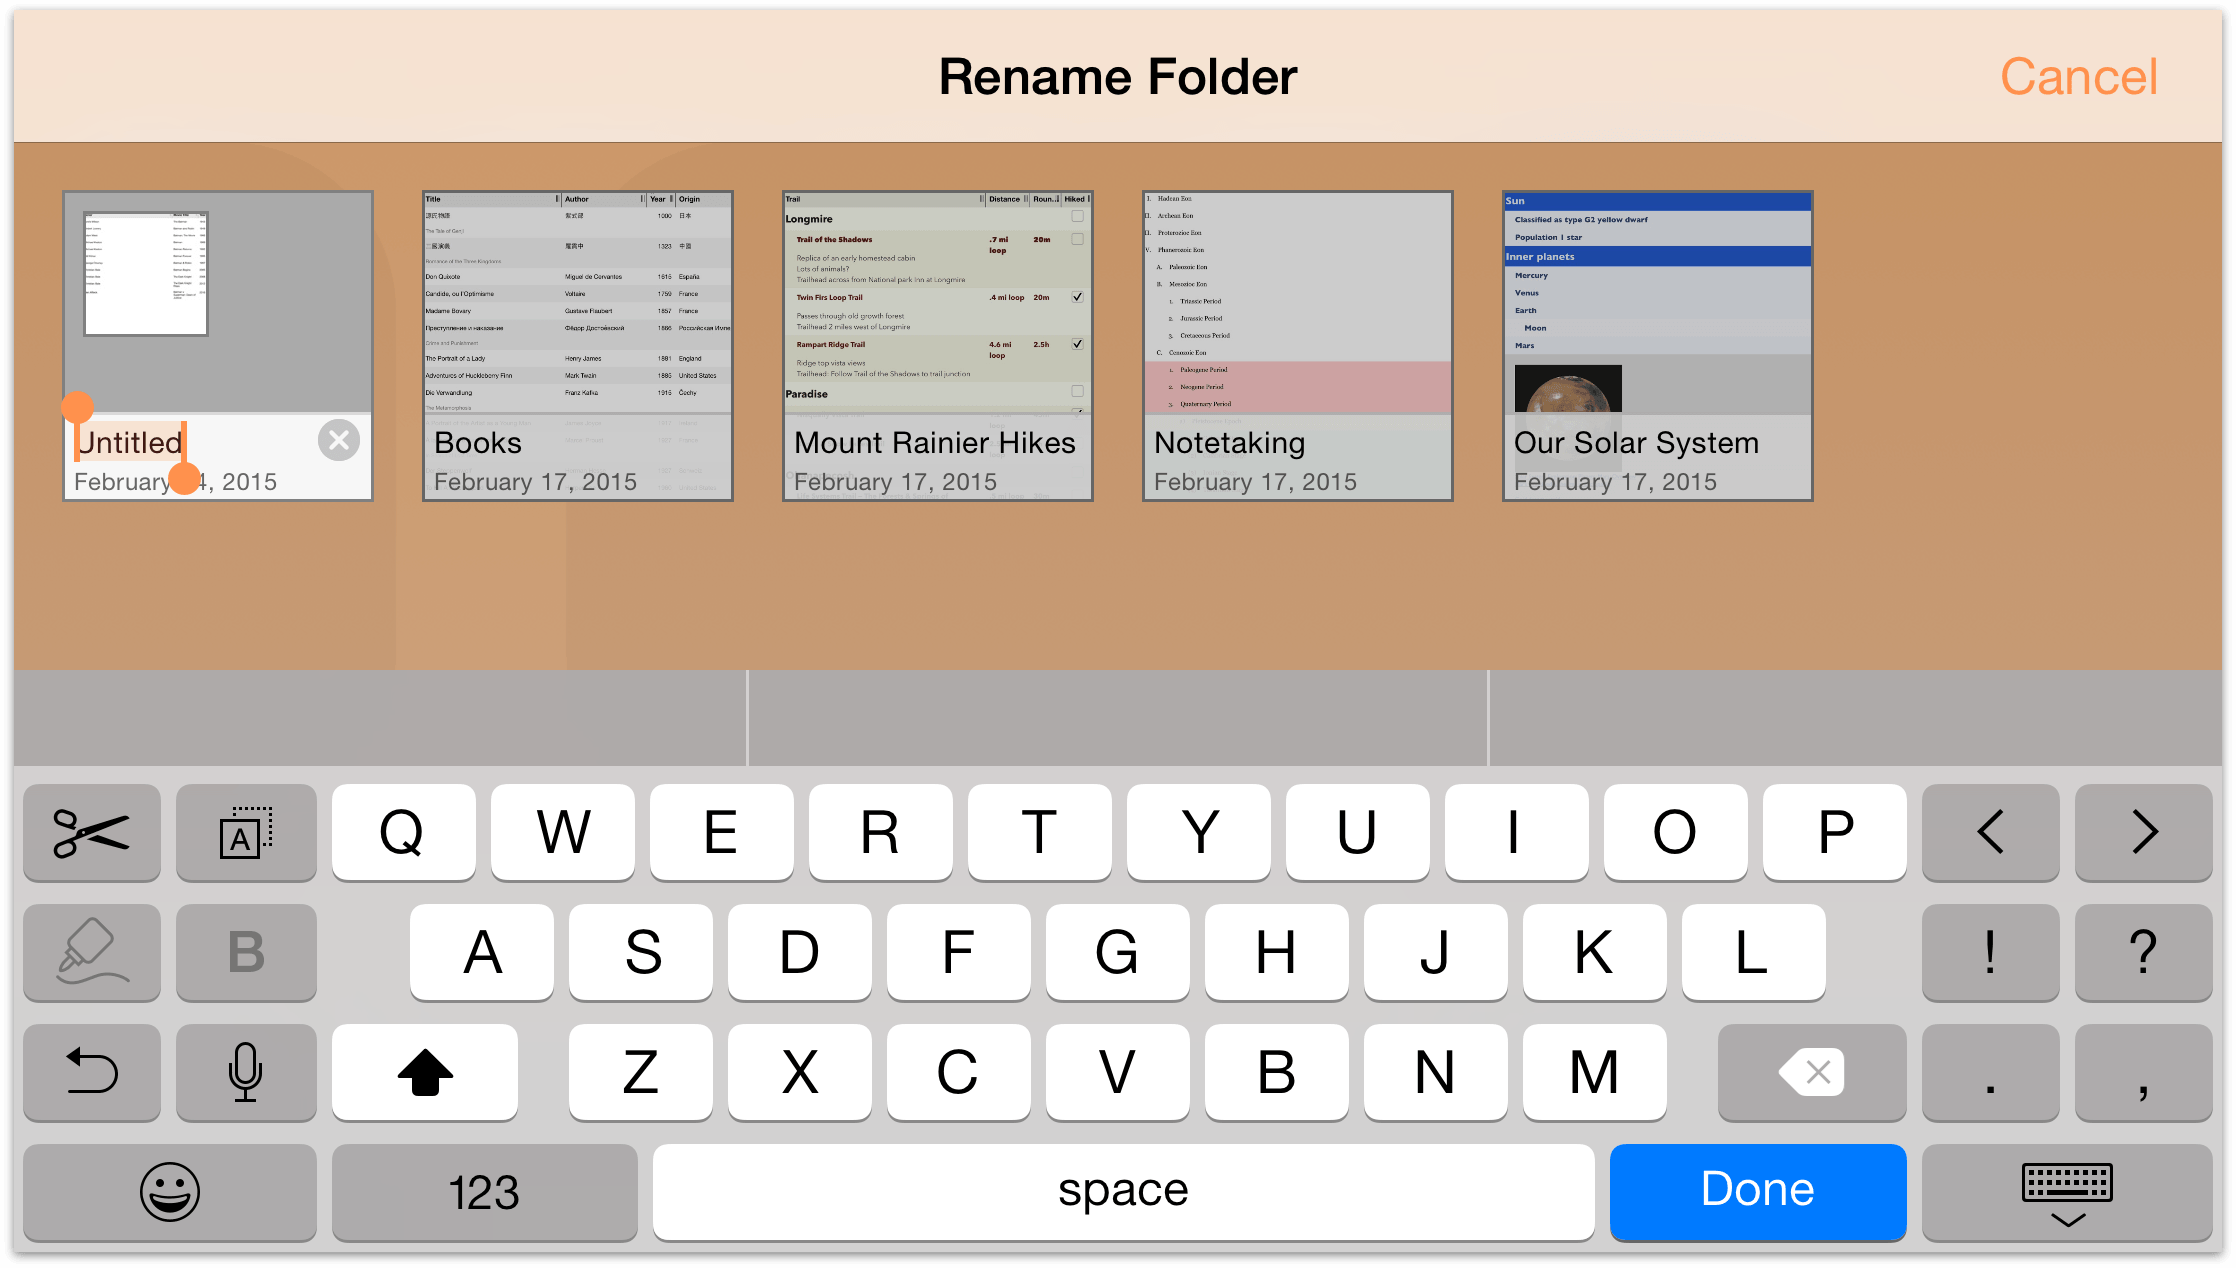Tap the shift arrow key
2236x1268 pixels.
pos(425,1072)
